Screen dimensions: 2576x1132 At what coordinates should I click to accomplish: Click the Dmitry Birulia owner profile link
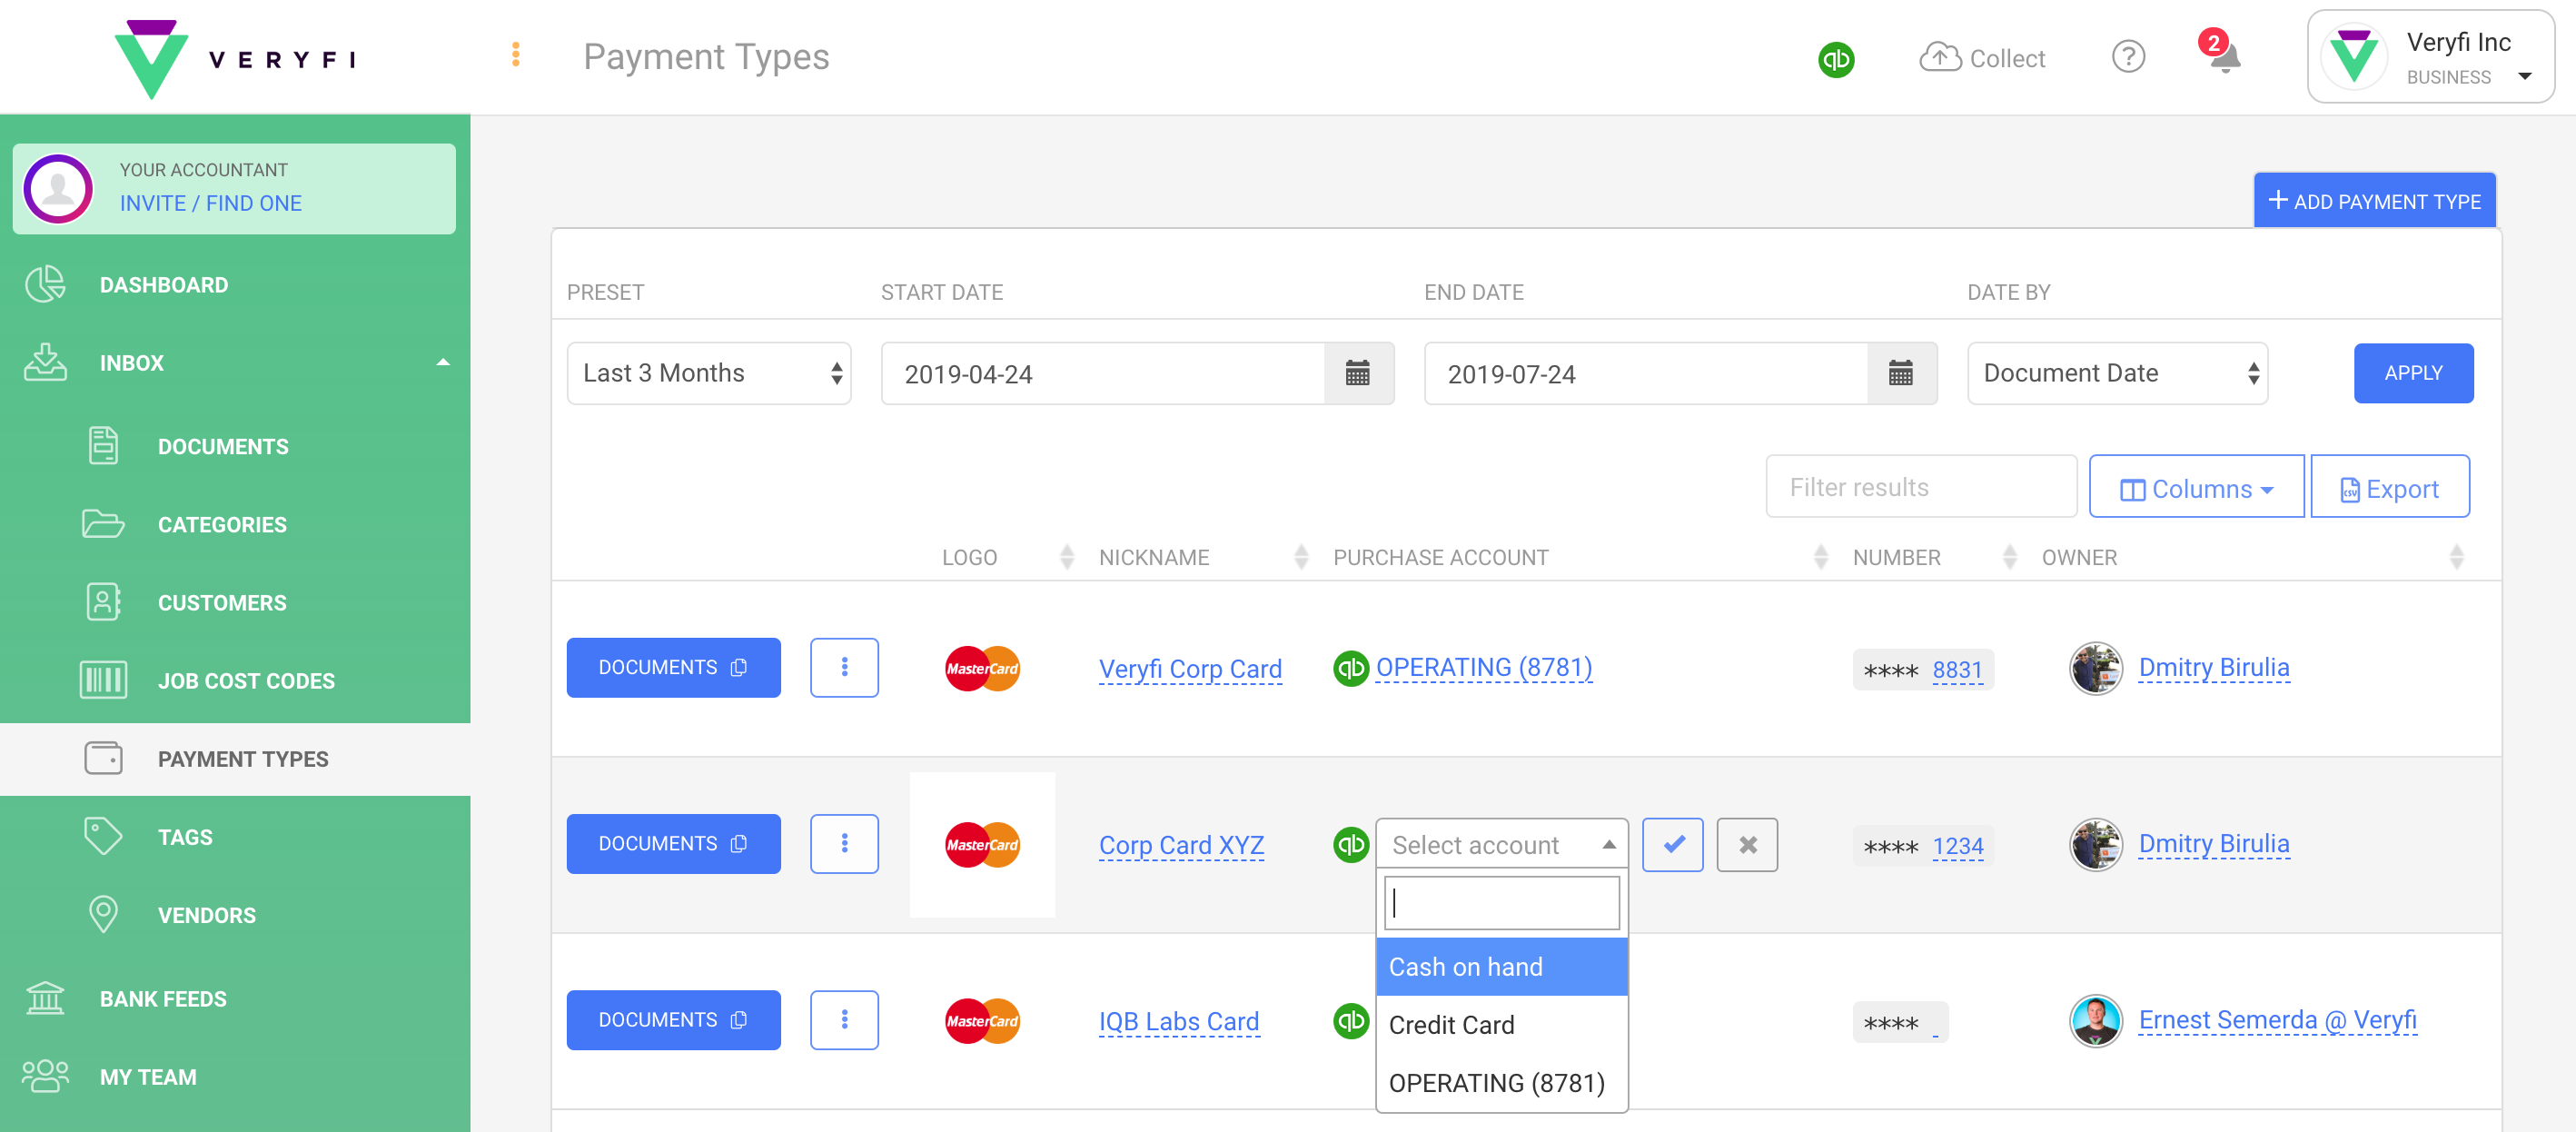2213,665
